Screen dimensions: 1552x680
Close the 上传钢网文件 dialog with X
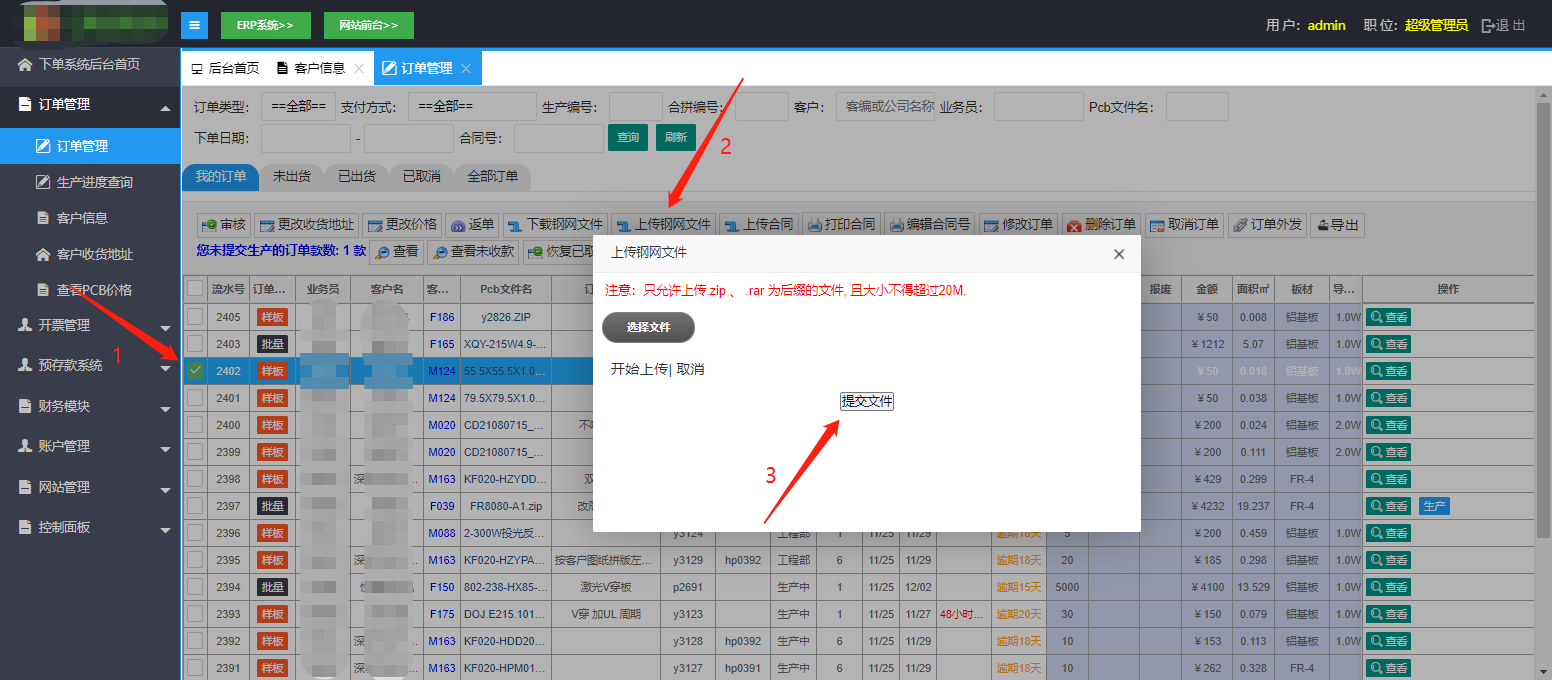1119,254
